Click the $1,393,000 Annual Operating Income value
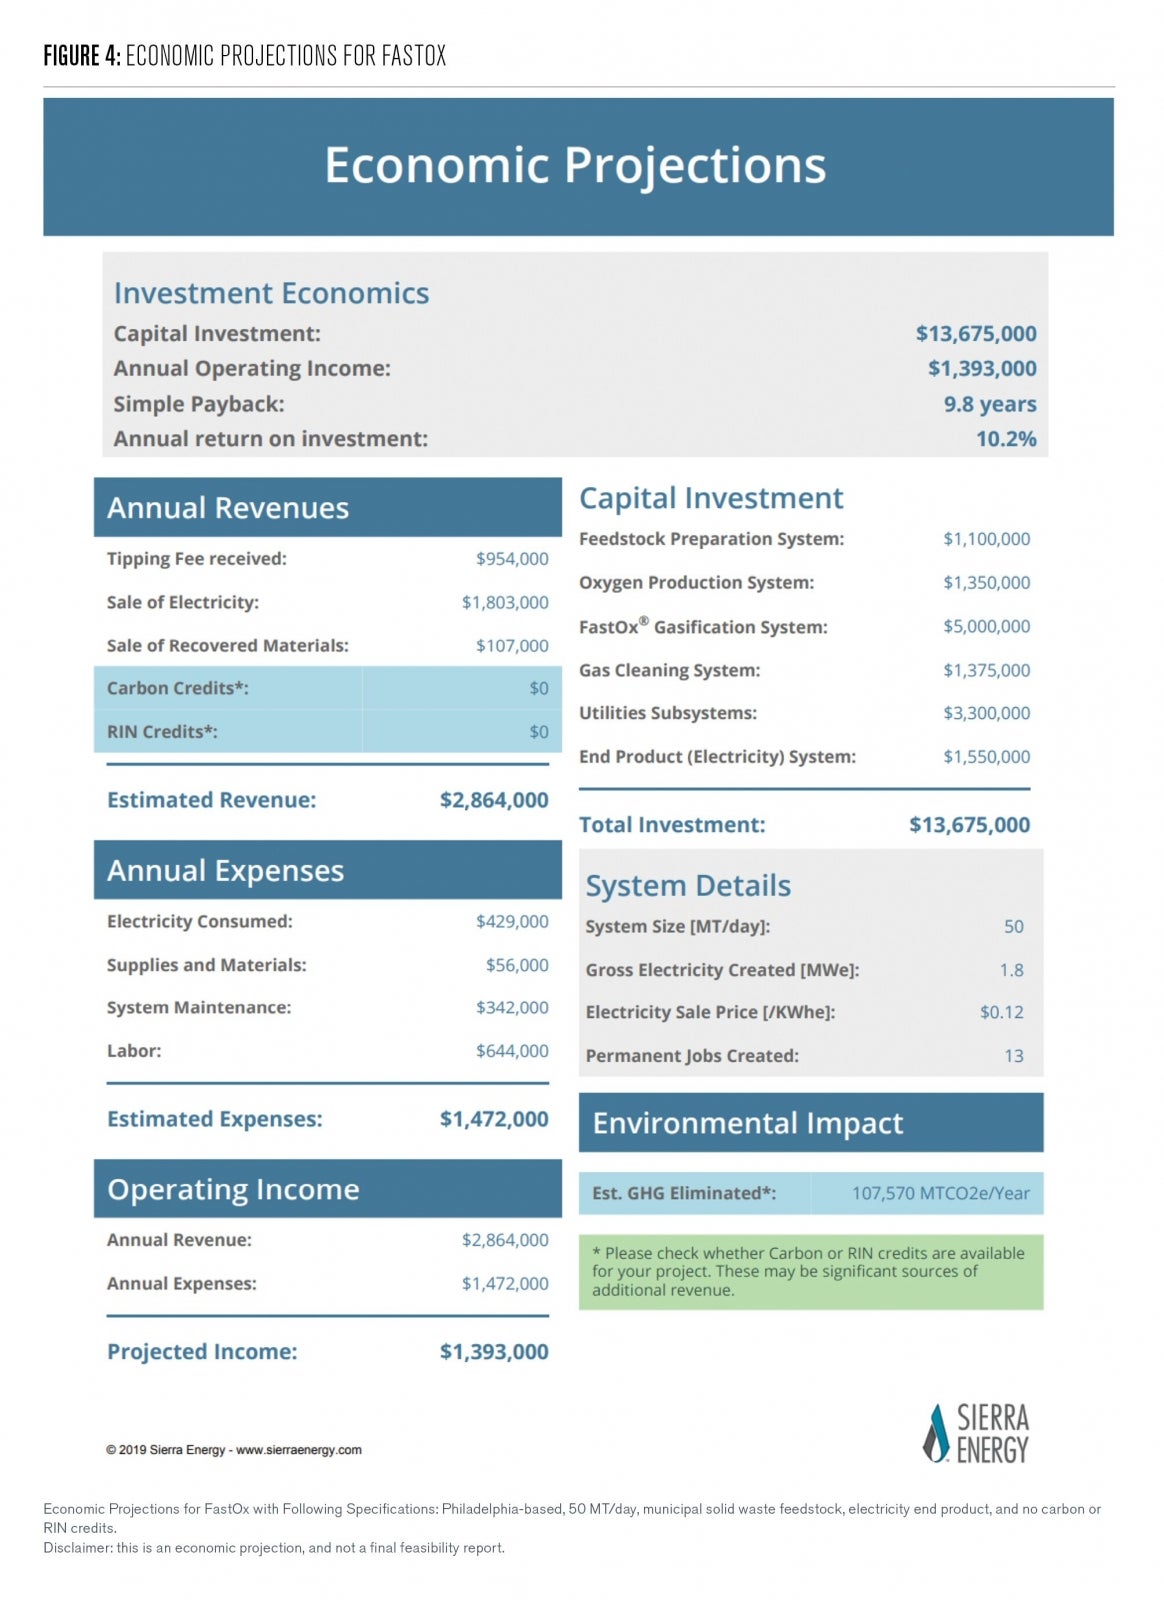Image resolution: width=1164 pixels, height=1600 pixels. tap(982, 369)
